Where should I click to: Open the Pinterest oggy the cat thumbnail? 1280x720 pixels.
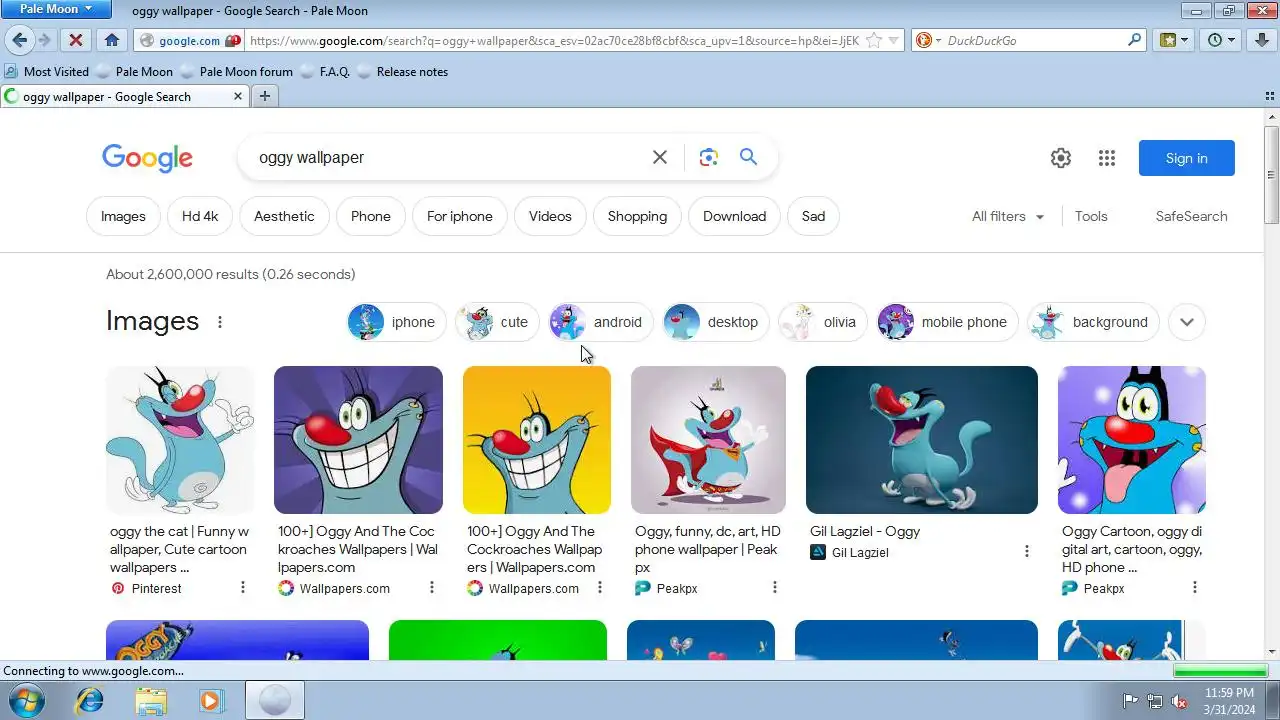click(x=180, y=440)
